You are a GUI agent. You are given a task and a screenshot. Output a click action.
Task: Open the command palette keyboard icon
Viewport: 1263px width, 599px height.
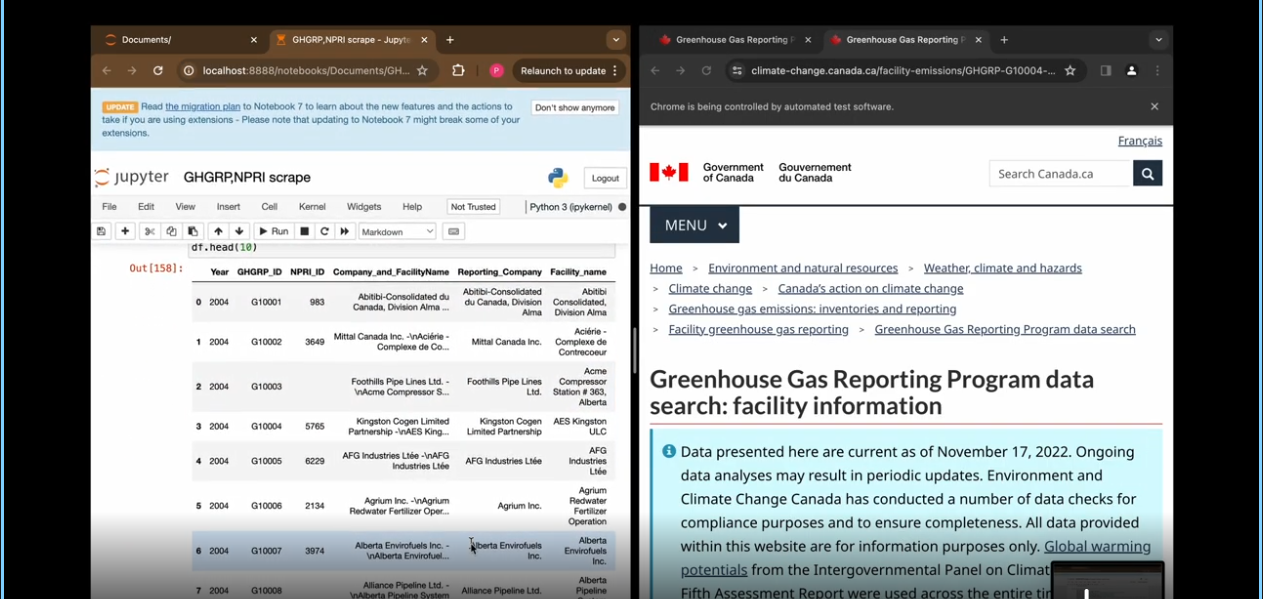pos(453,231)
